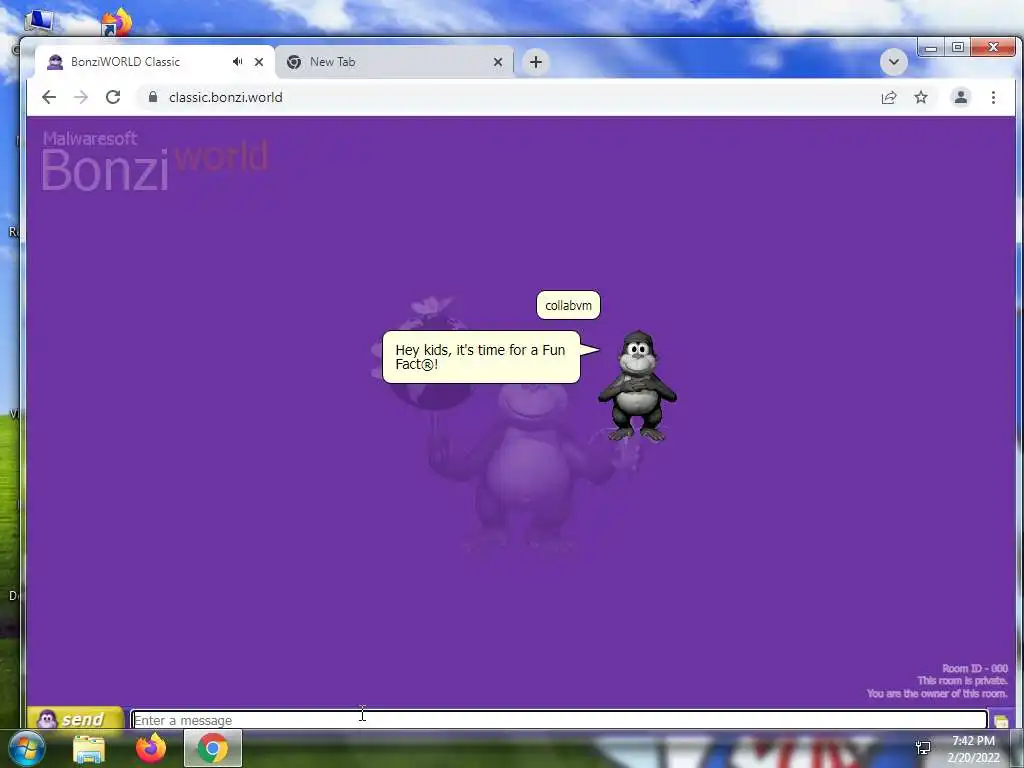Open the Computer icon on the desktop
Screen dimensions: 1024x768
(39, 20)
